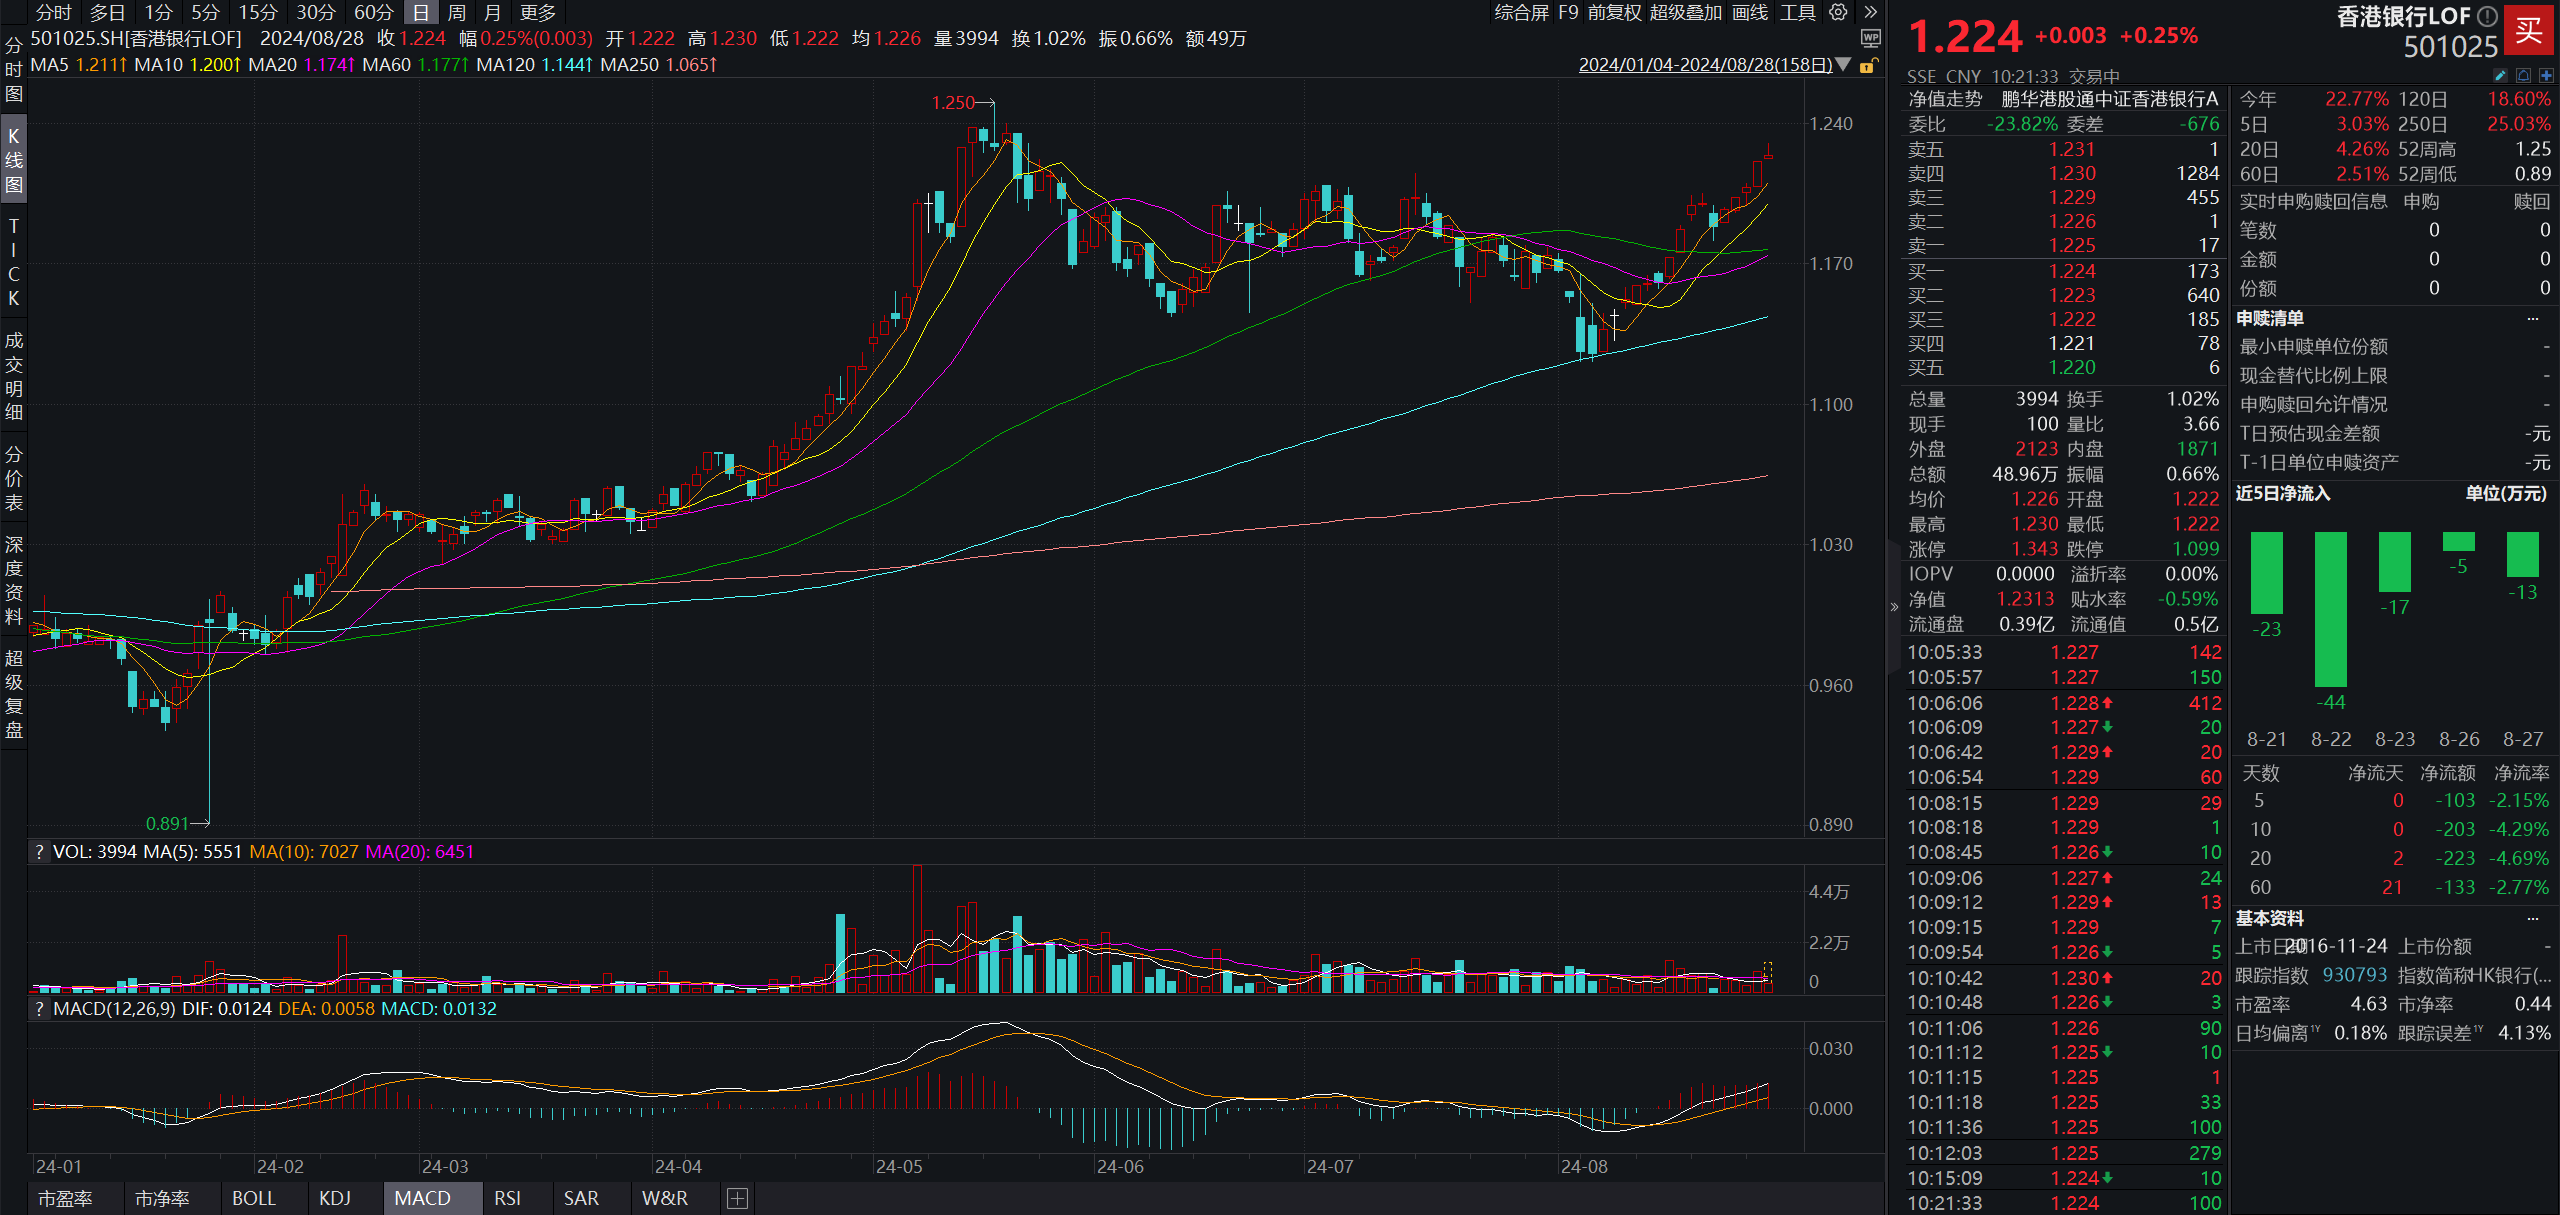Expand the date range dropdown triangle
The width and height of the screenshot is (2560, 1215).
pos(1844,64)
